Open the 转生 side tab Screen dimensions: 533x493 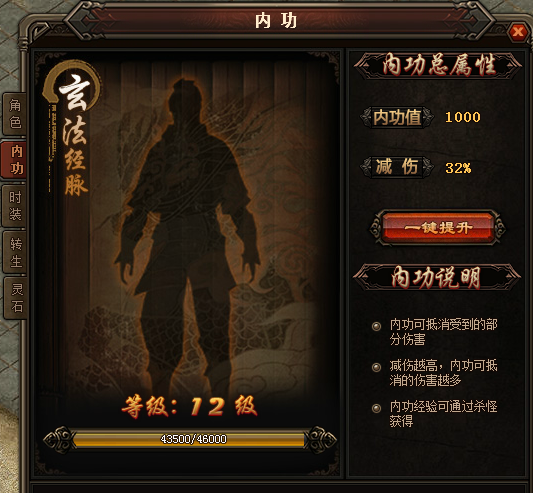pyautogui.click(x=15, y=252)
